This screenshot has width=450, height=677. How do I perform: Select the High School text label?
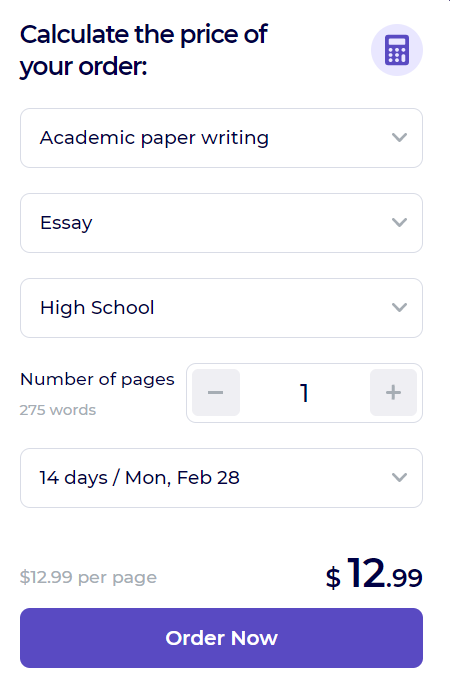(x=97, y=308)
